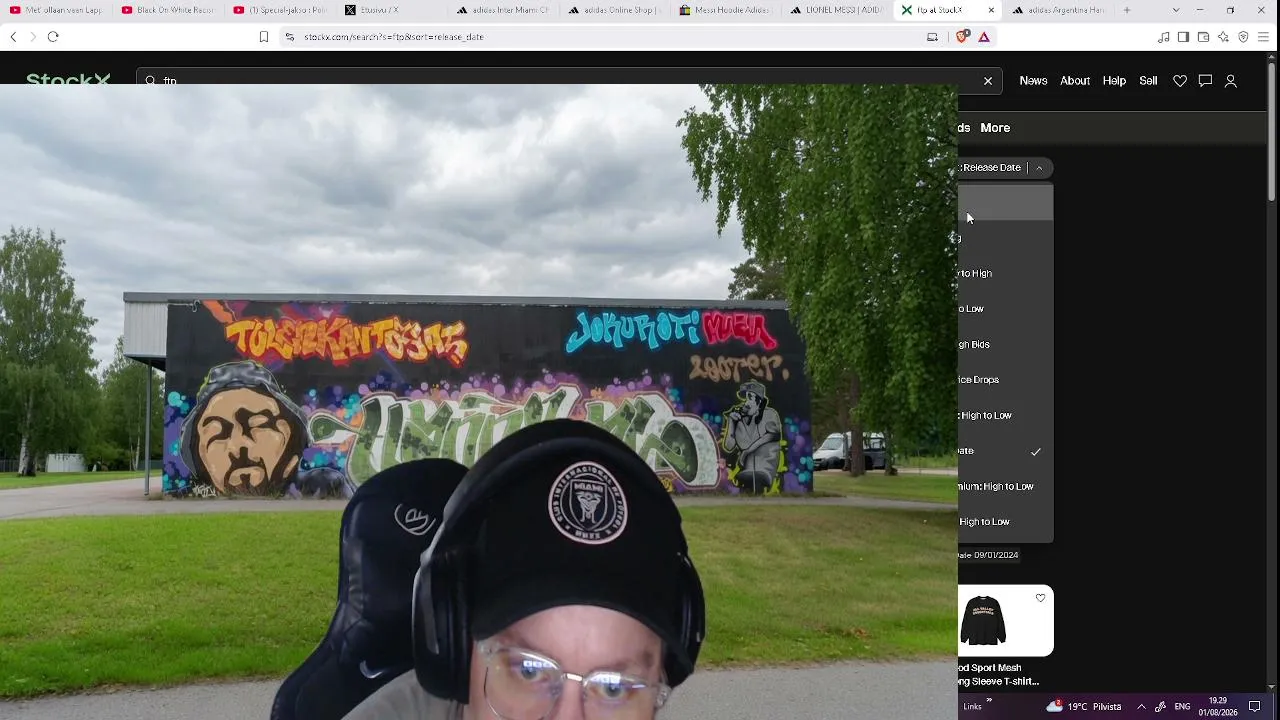Close the ftp at StockX tab
The image size is (1280, 720).
991,10
